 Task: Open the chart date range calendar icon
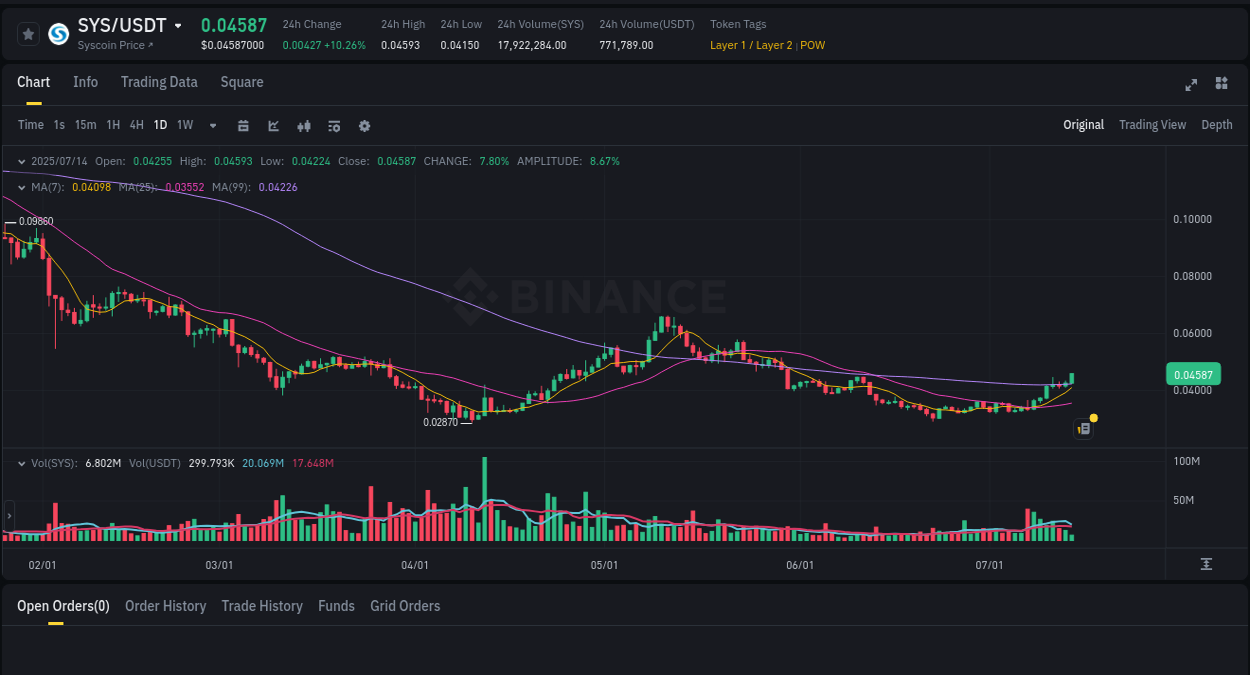pos(243,125)
